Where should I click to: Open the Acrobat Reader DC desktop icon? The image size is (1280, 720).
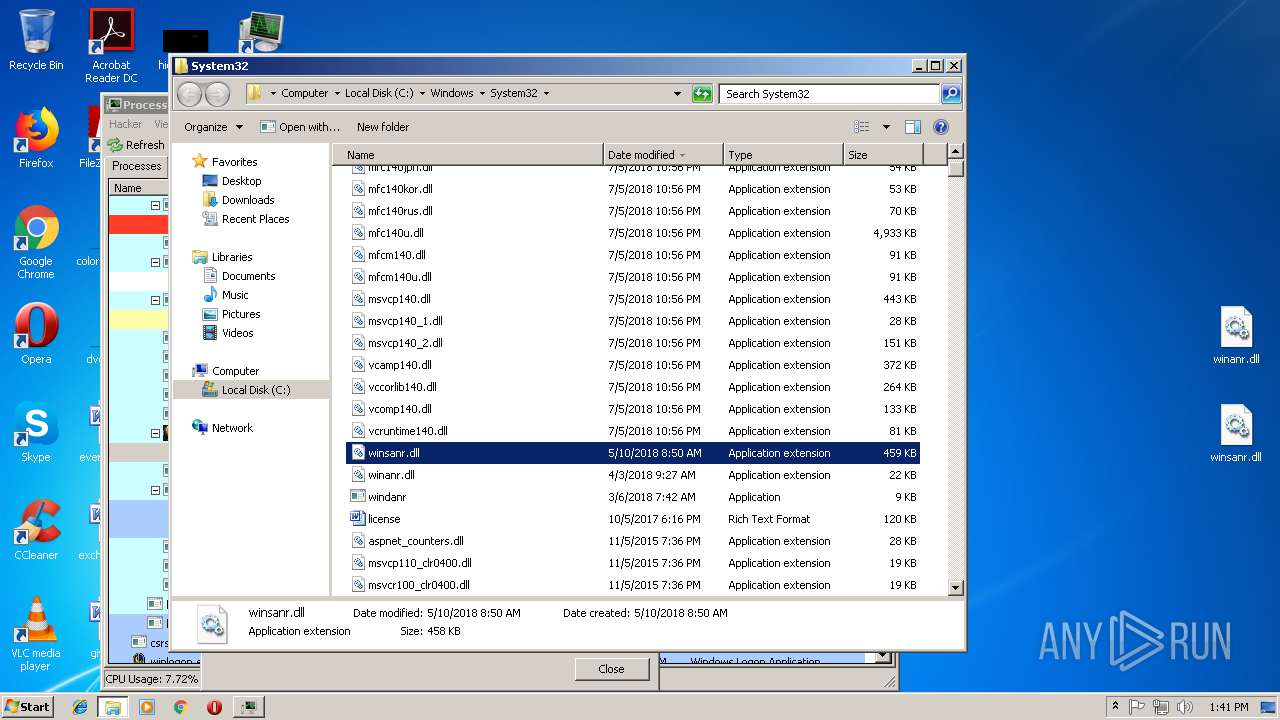coord(111,46)
